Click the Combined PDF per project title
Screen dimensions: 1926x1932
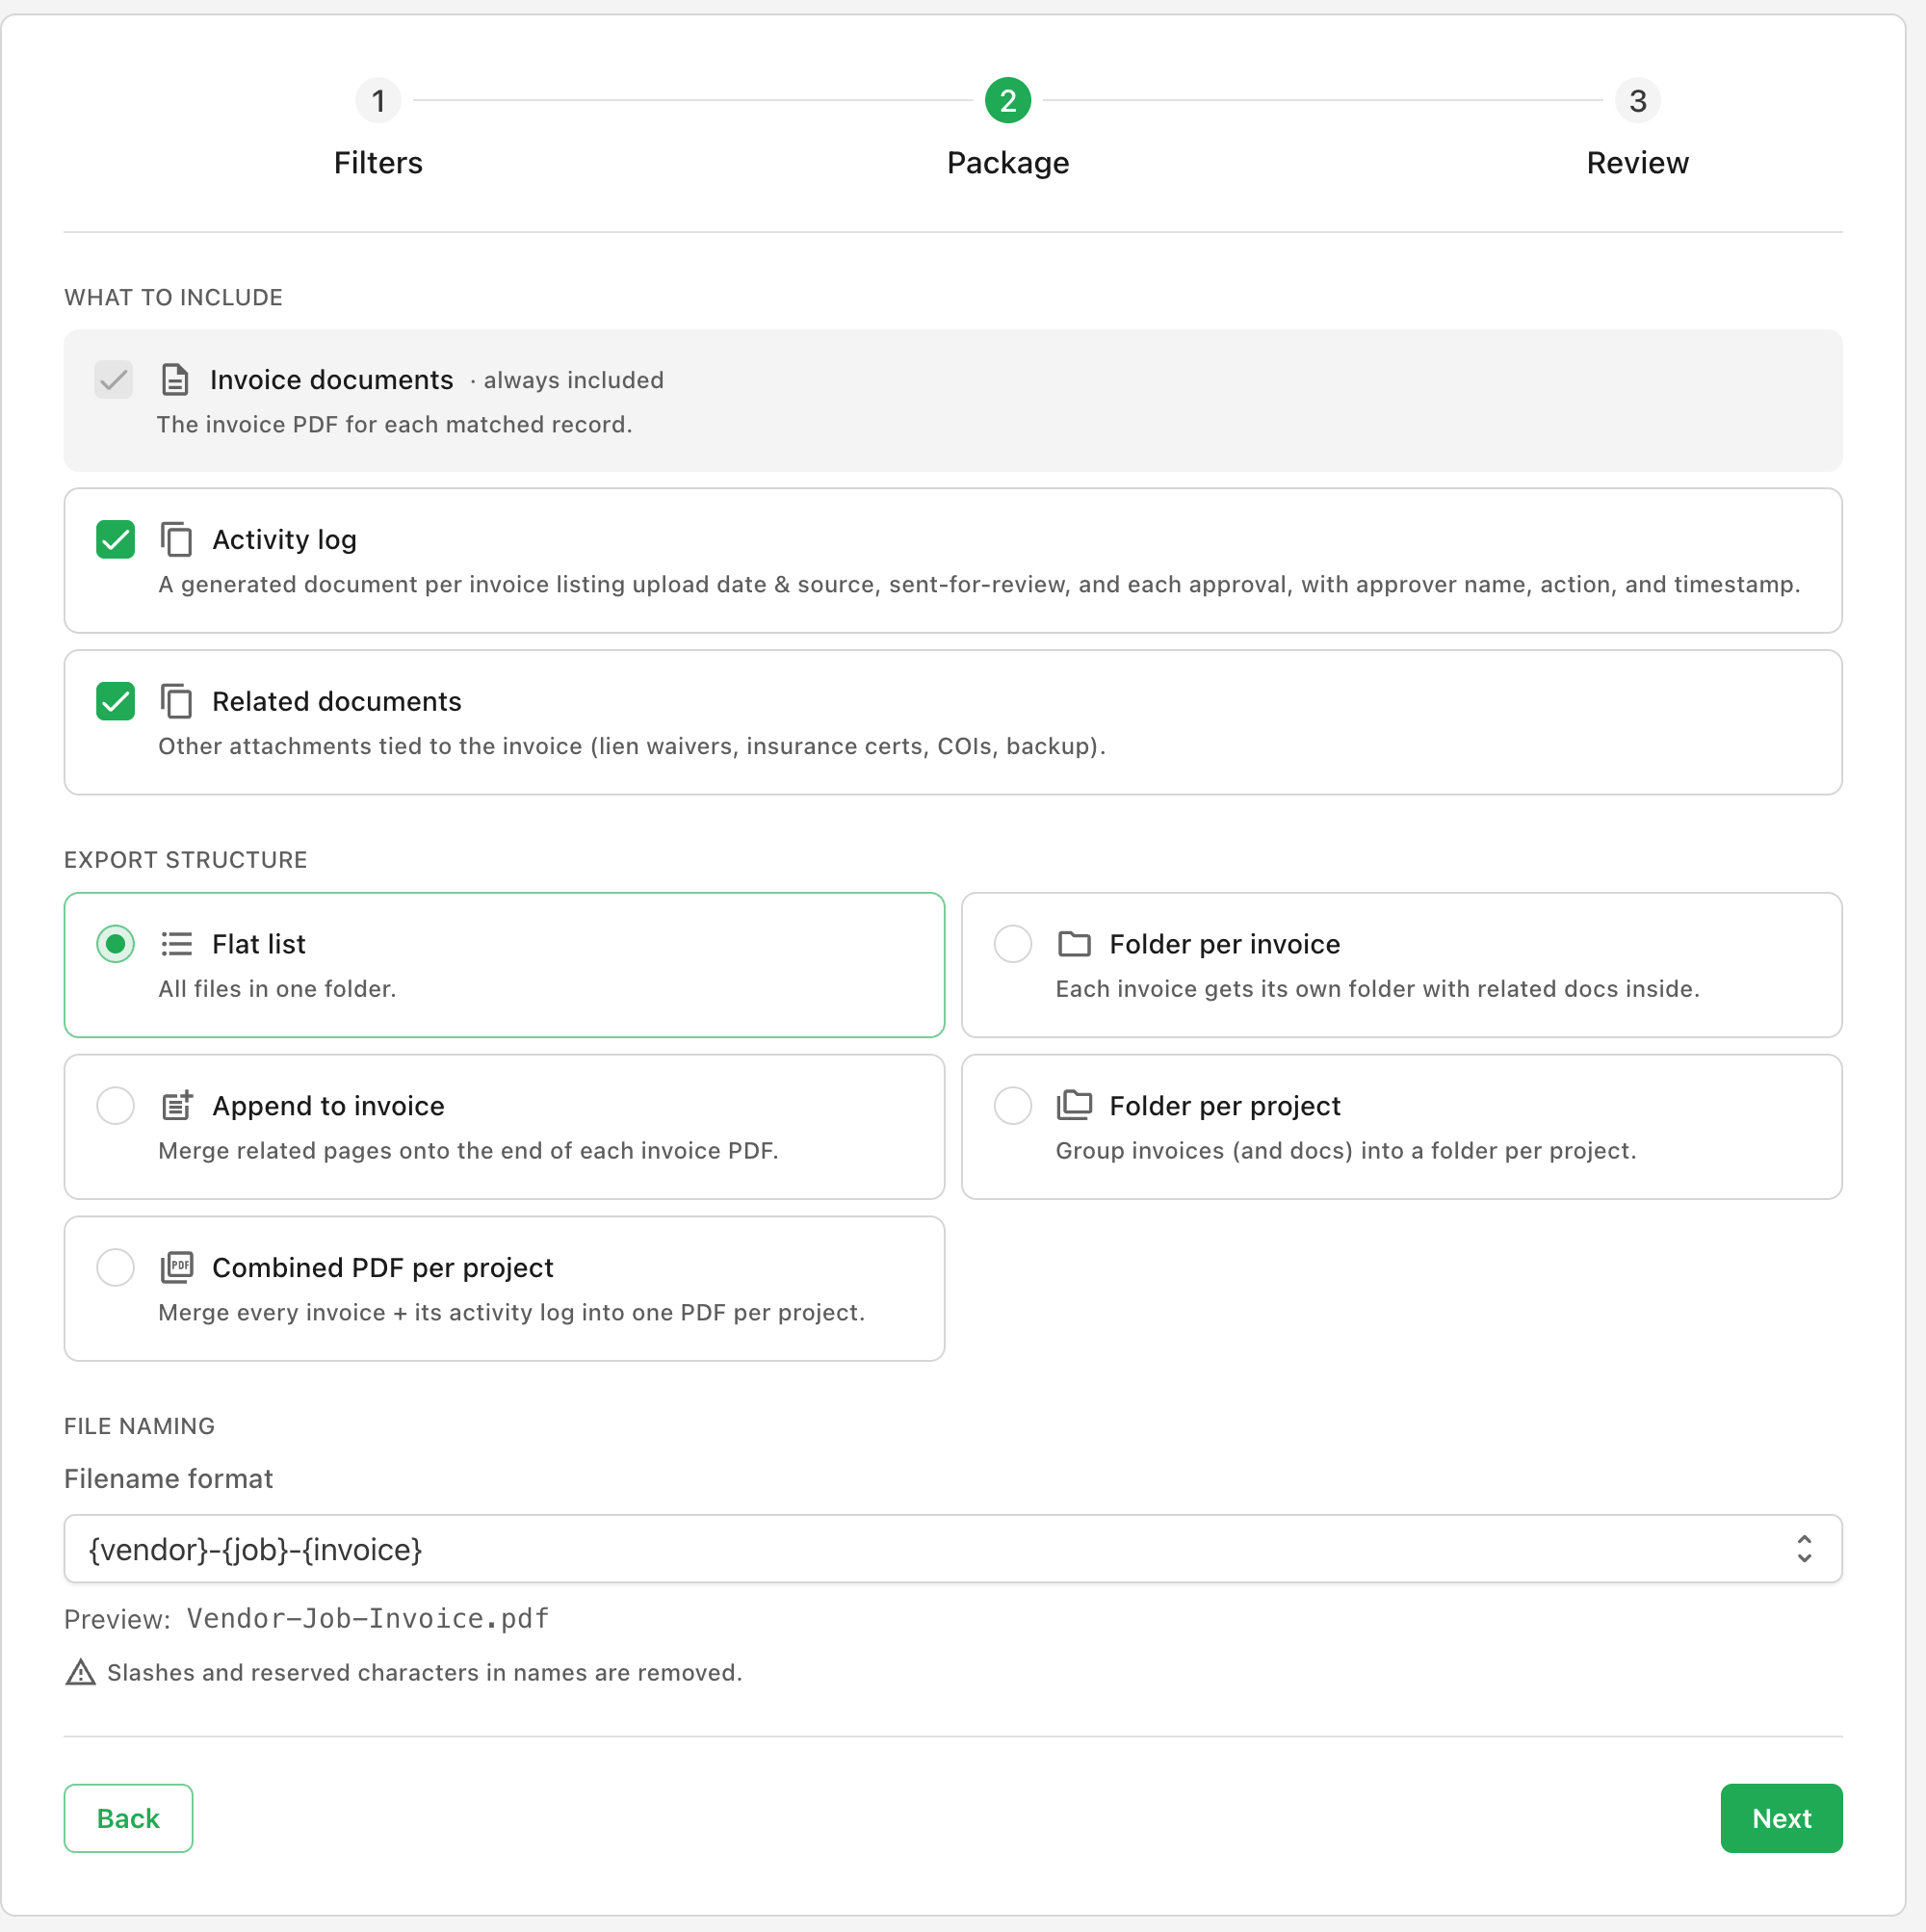(x=382, y=1268)
